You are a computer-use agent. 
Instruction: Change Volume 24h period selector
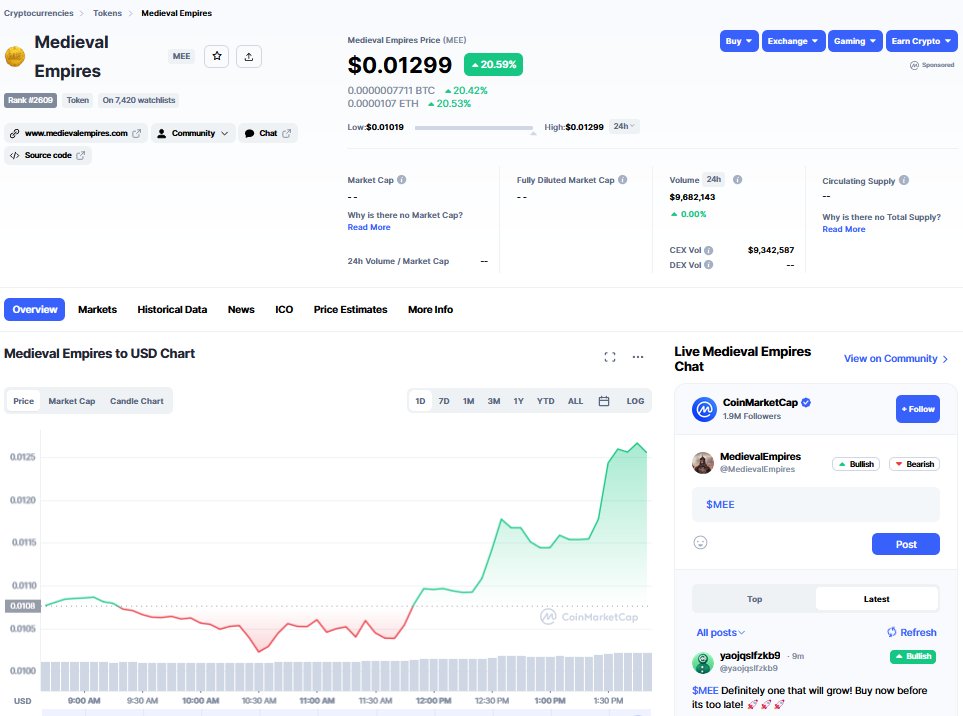(x=714, y=179)
